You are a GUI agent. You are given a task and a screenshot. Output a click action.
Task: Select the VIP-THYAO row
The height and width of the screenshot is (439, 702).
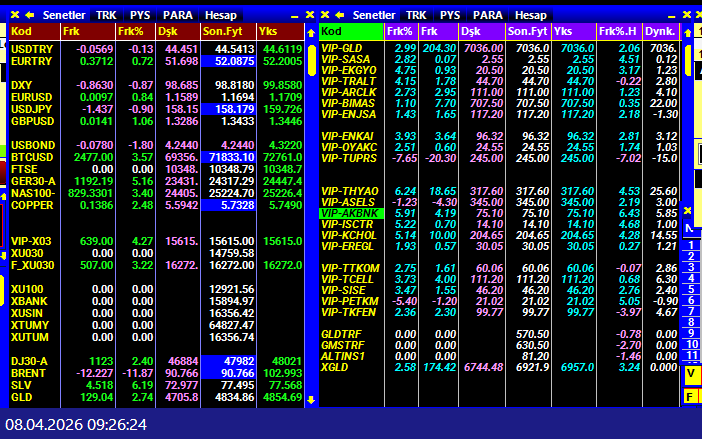tap(500, 191)
